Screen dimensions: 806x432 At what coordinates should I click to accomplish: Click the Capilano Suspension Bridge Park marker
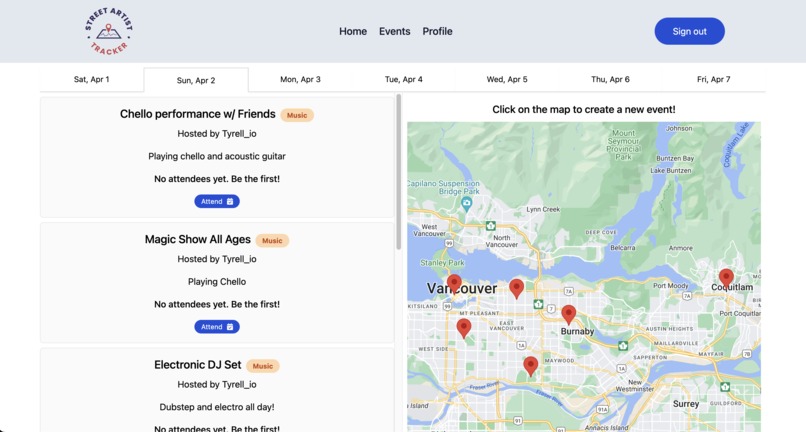pos(467,203)
